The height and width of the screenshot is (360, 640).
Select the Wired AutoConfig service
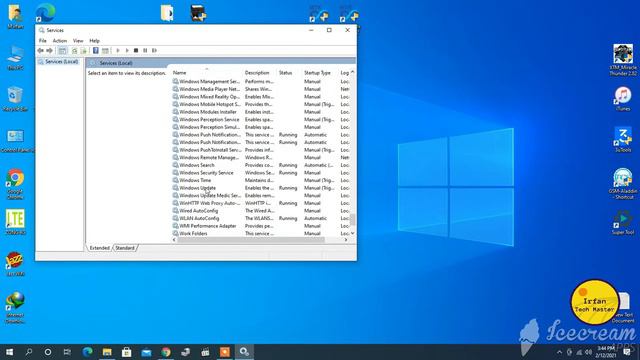click(x=261, y=211)
